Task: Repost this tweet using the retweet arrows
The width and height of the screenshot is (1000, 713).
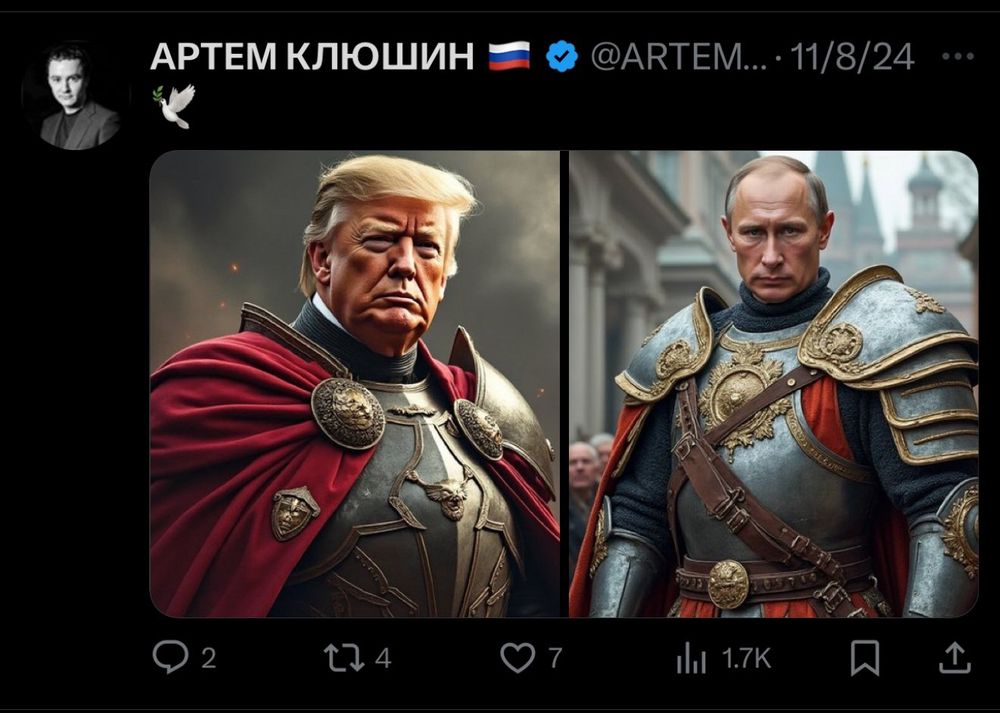Action: (344, 658)
